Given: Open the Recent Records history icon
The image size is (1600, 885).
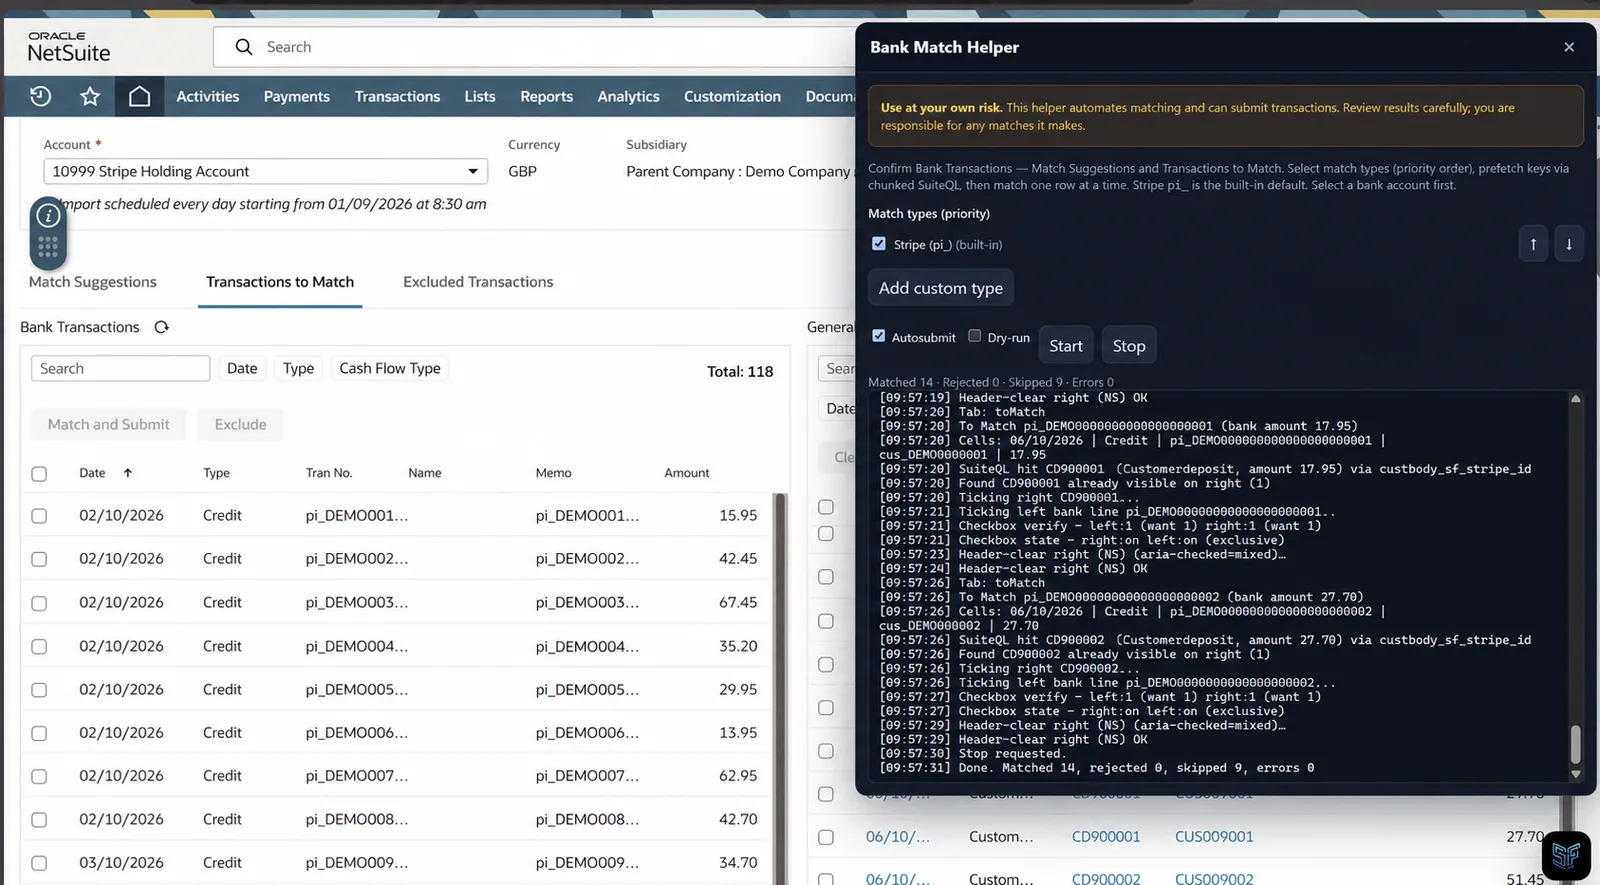Looking at the screenshot, I should (40, 96).
